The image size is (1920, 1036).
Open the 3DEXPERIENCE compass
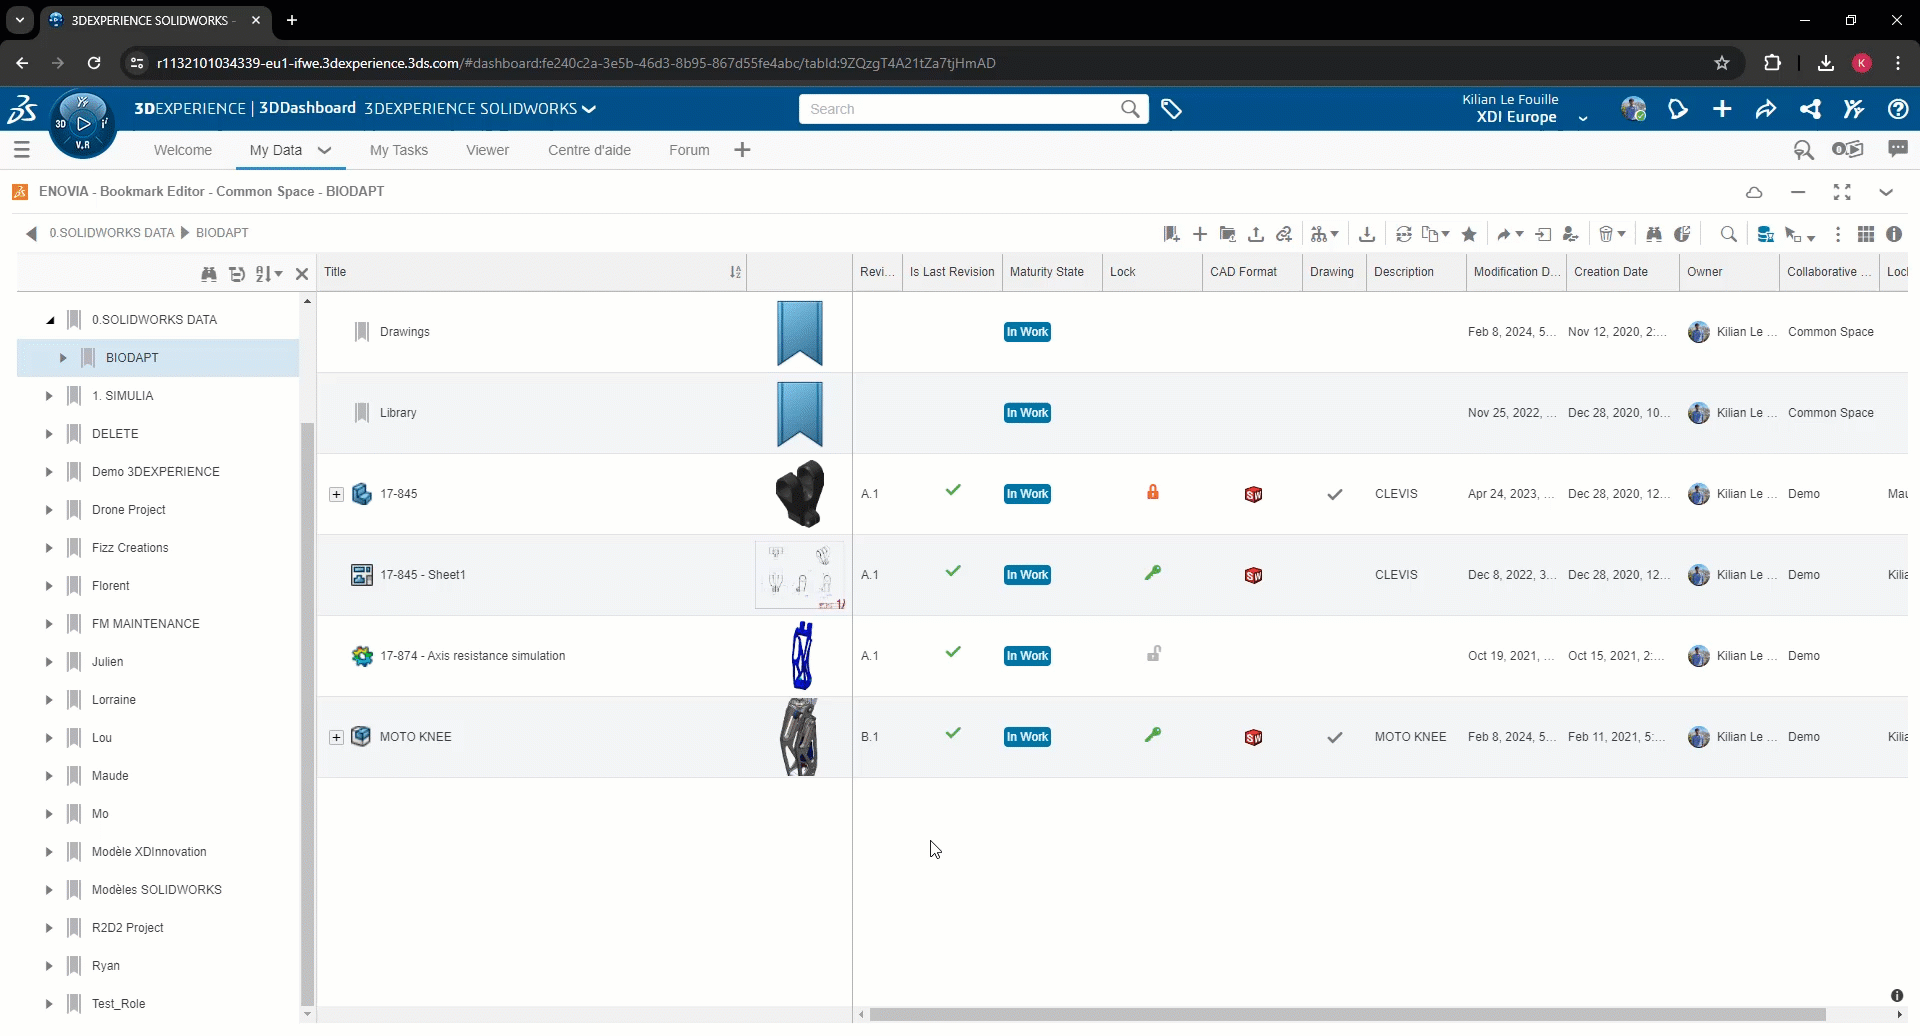click(83, 124)
